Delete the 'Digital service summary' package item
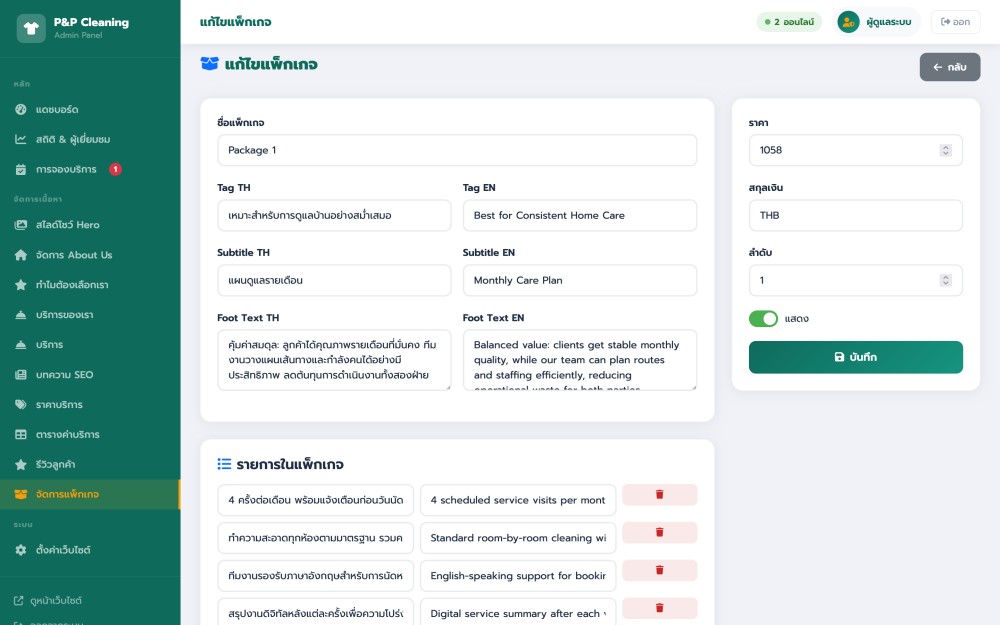Image resolution: width=1000 pixels, height=625 pixels. 659,608
